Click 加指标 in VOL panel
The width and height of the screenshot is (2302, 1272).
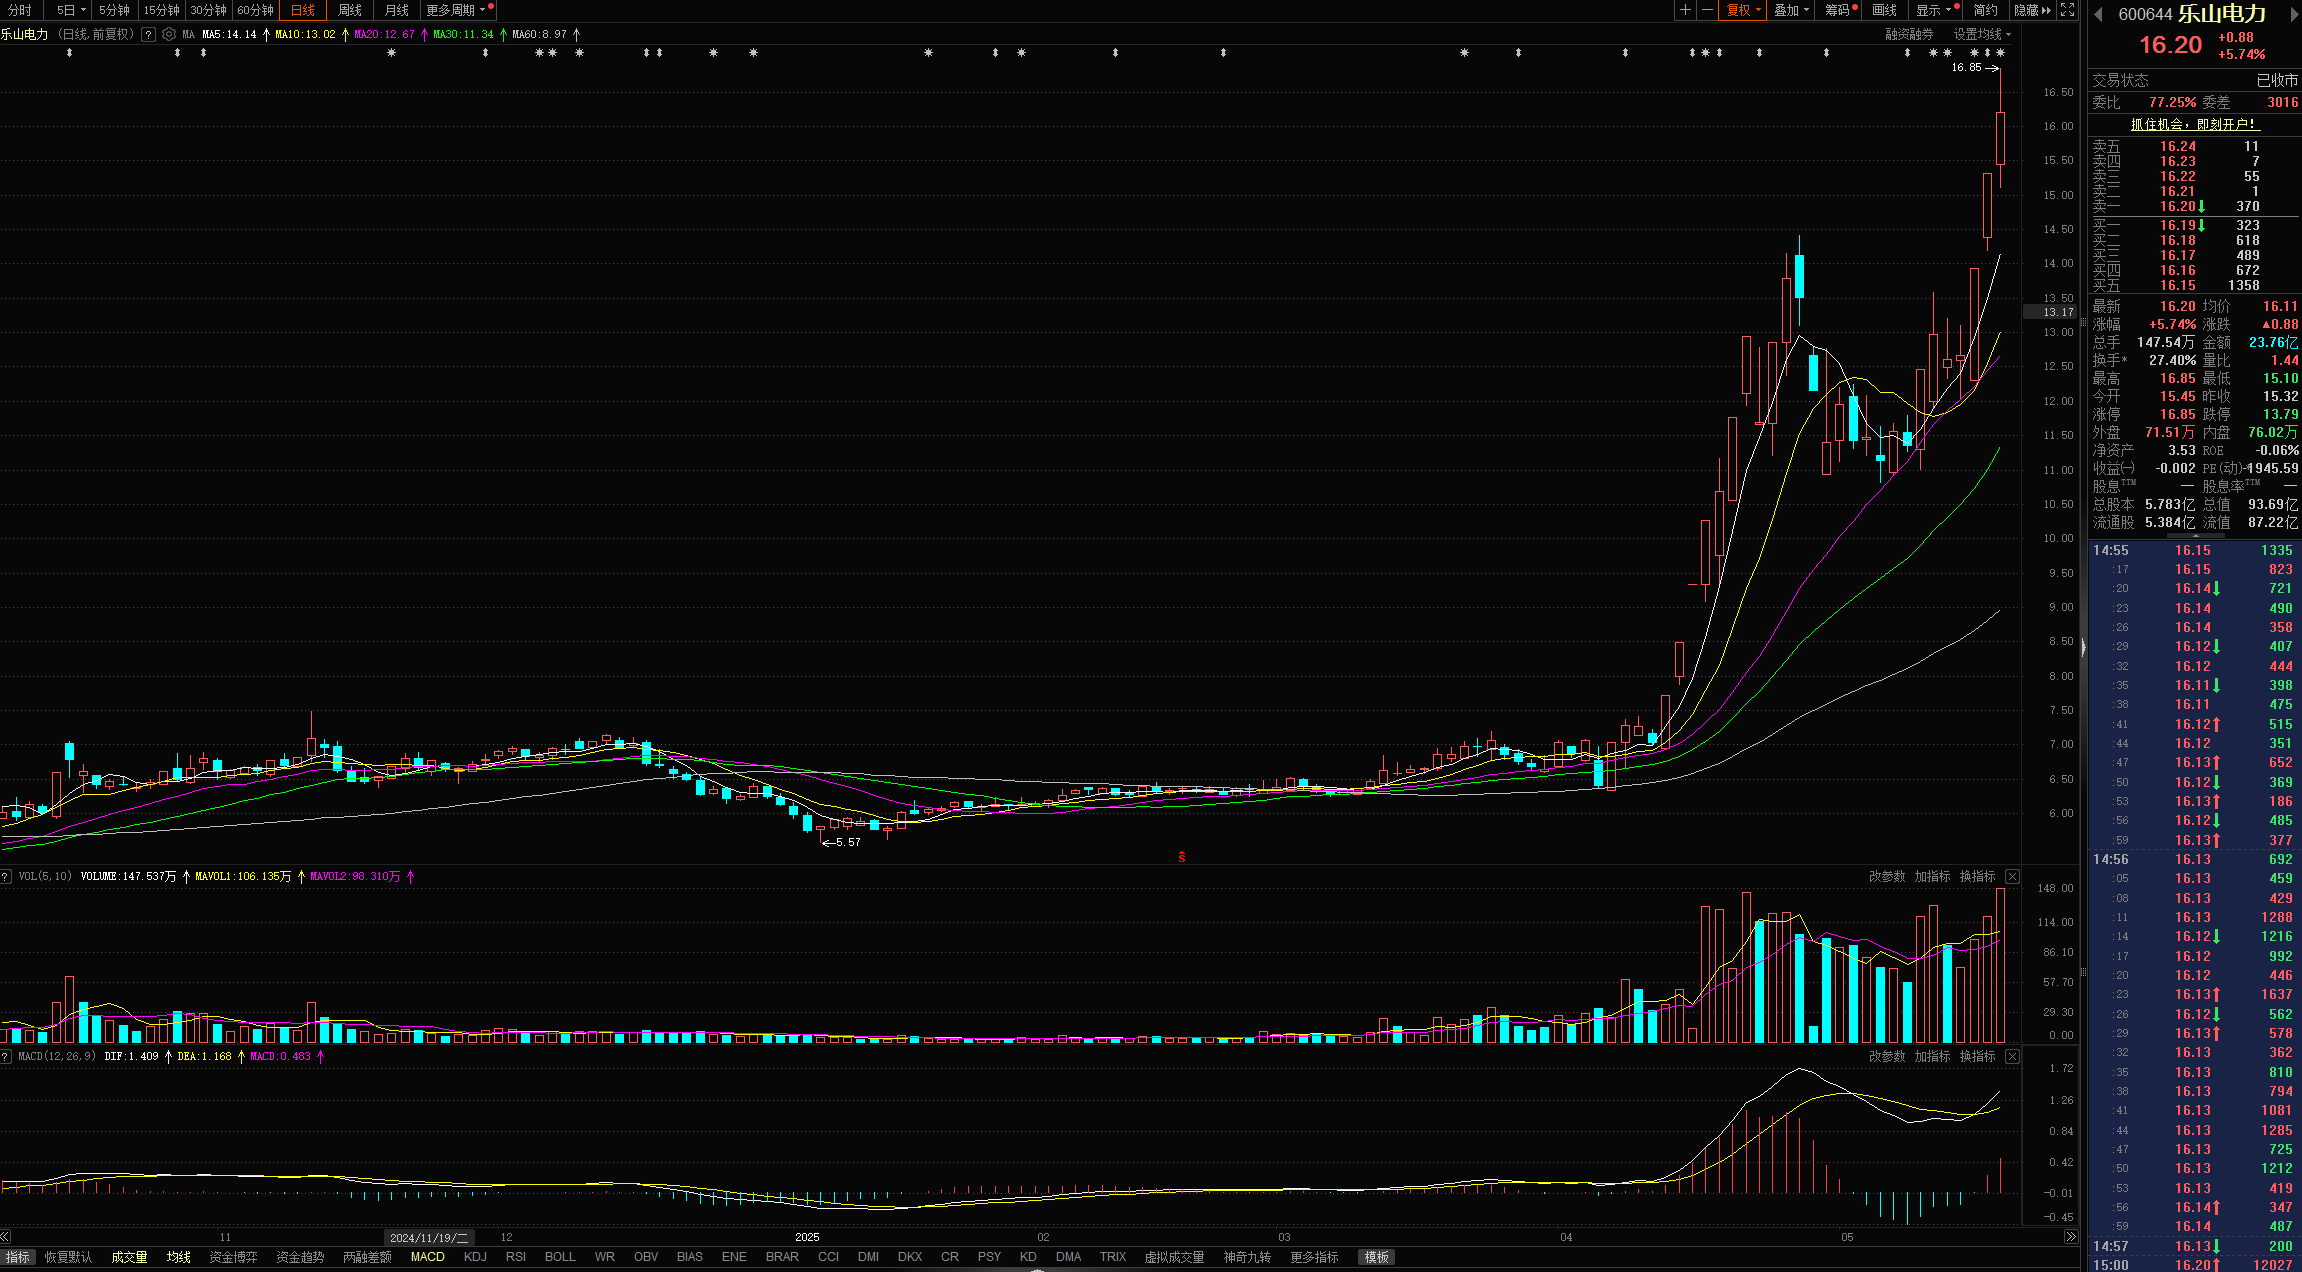pos(1932,876)
